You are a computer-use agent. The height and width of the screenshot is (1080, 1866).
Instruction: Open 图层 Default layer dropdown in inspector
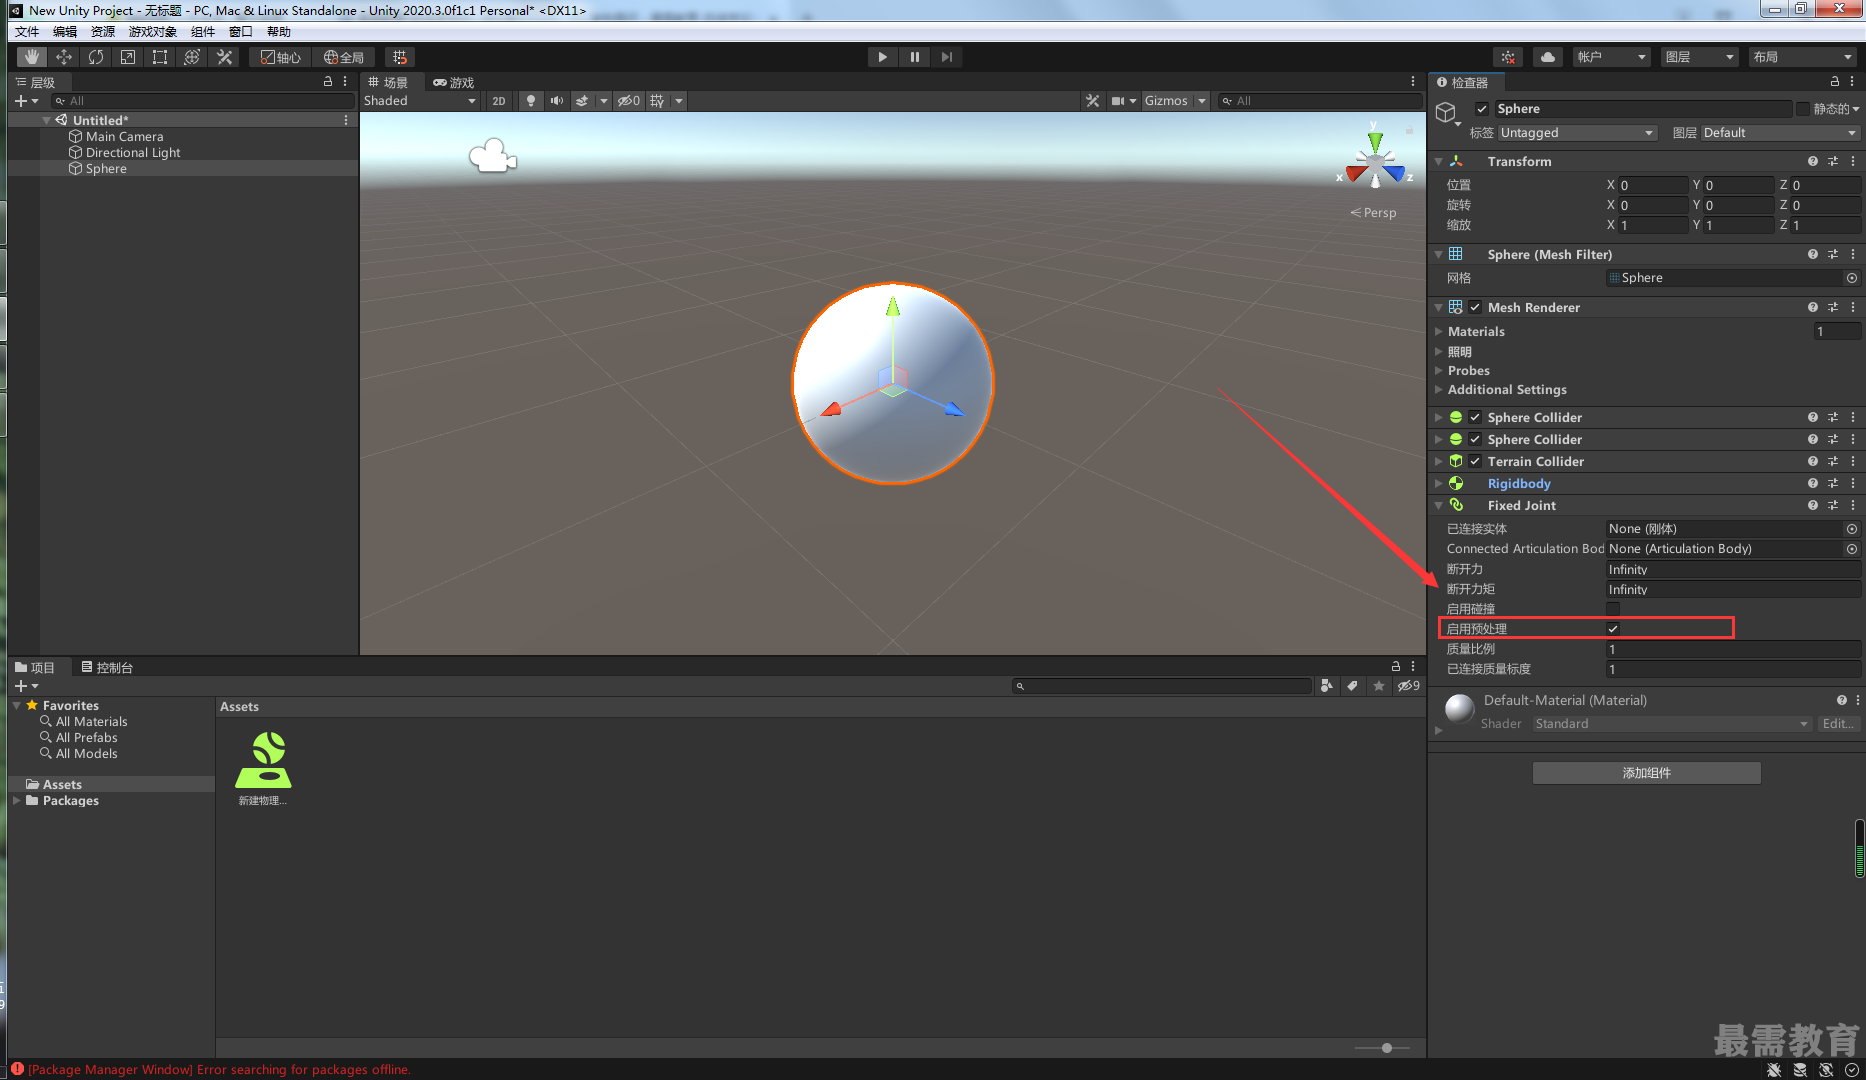coord(1780,133)
